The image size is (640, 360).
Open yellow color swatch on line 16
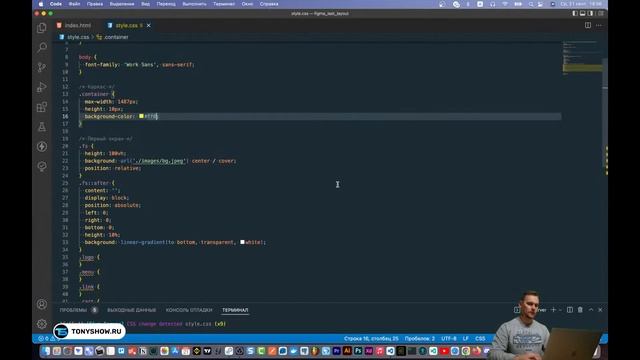coord(141,116)
